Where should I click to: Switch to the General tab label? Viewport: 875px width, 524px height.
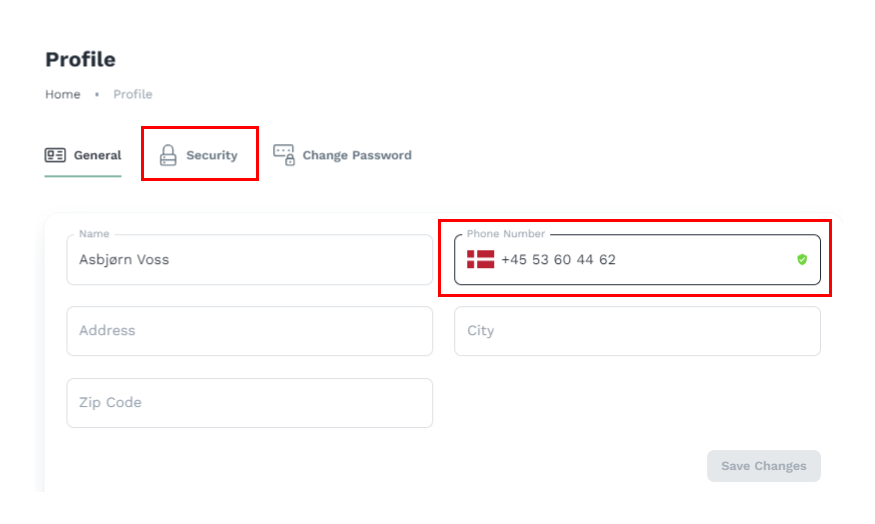97,155
